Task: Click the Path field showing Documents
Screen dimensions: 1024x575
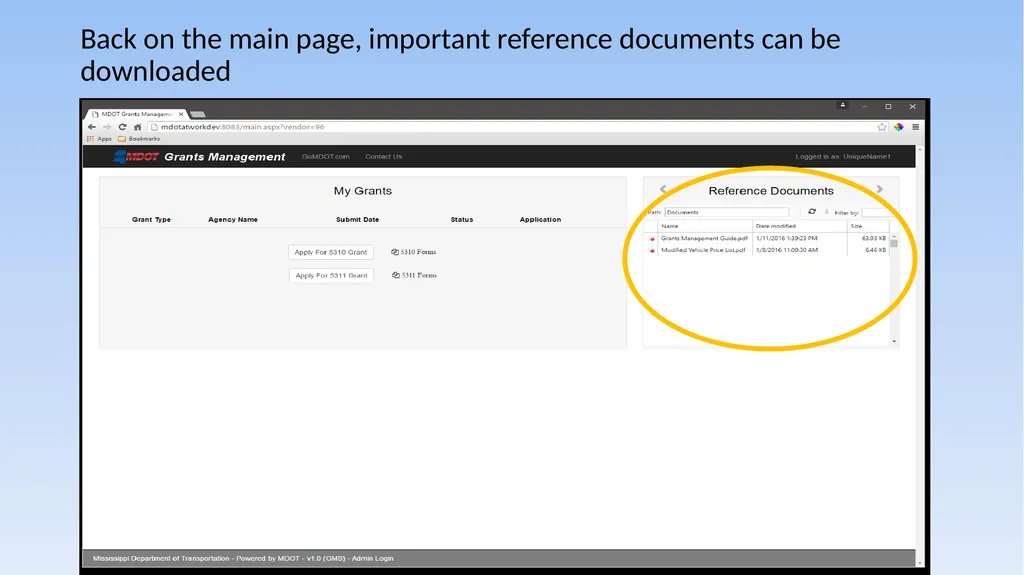Action: [726, 212]
